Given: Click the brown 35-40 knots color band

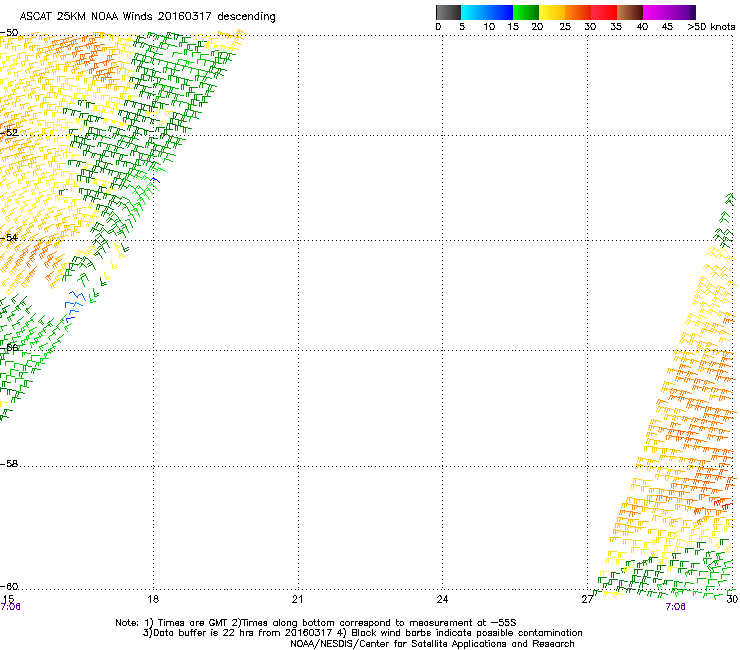Looking at the screenshot, I should point(630,12).
